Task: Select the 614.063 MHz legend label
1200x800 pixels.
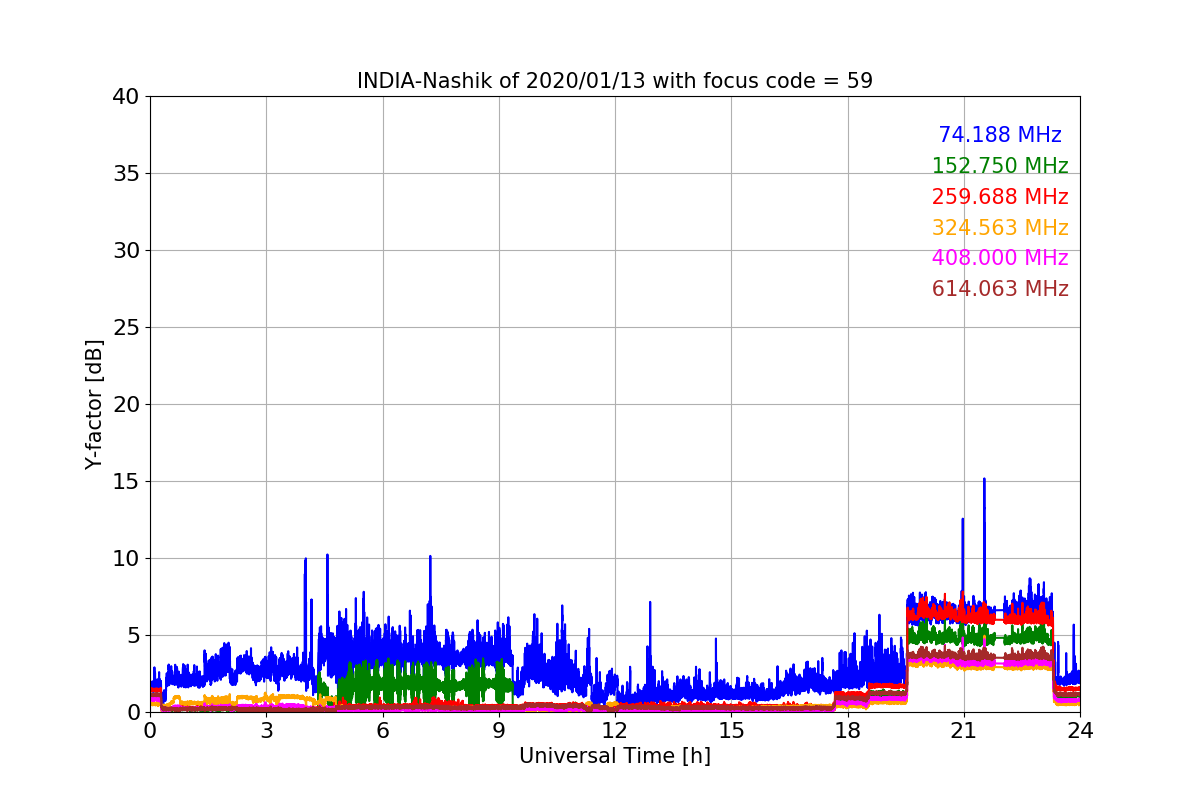Action: [1000, 289]
